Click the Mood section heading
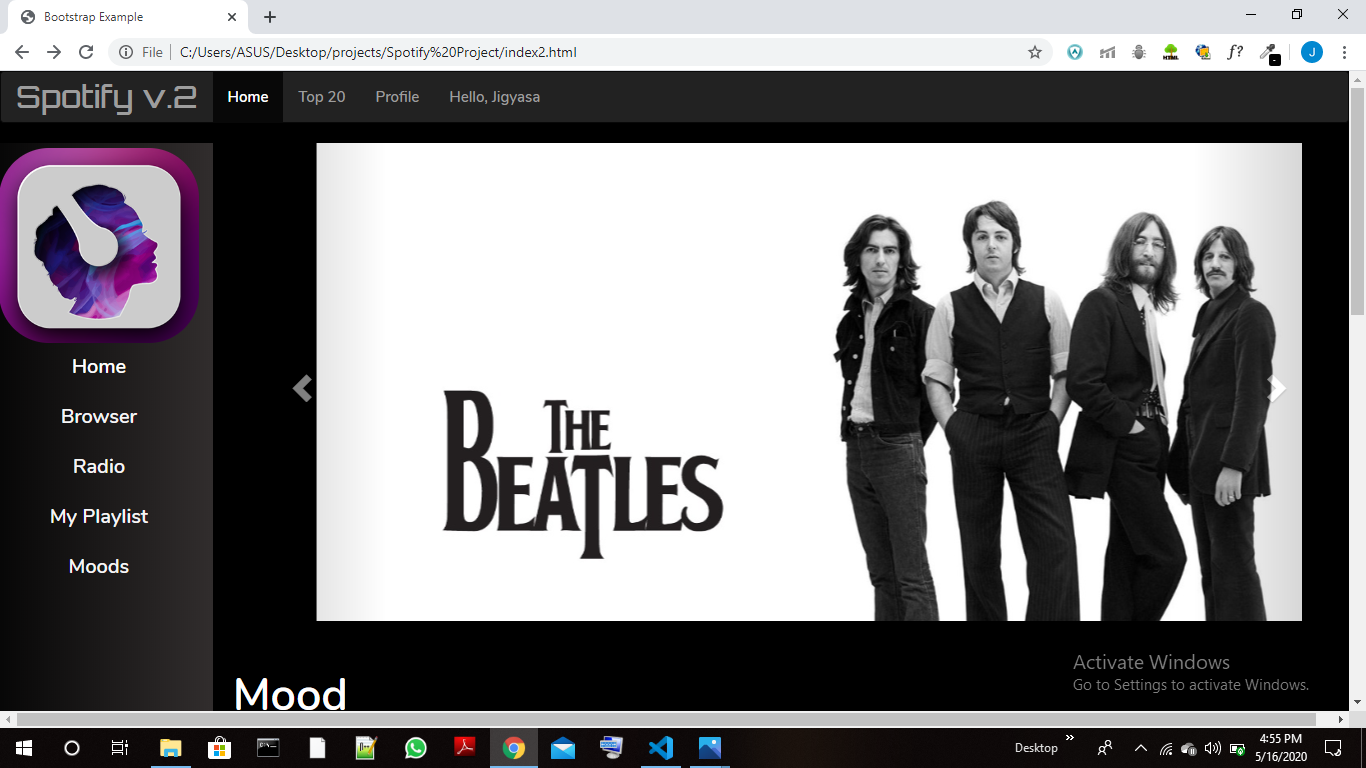1366x768 pixels. click(290, 694)
